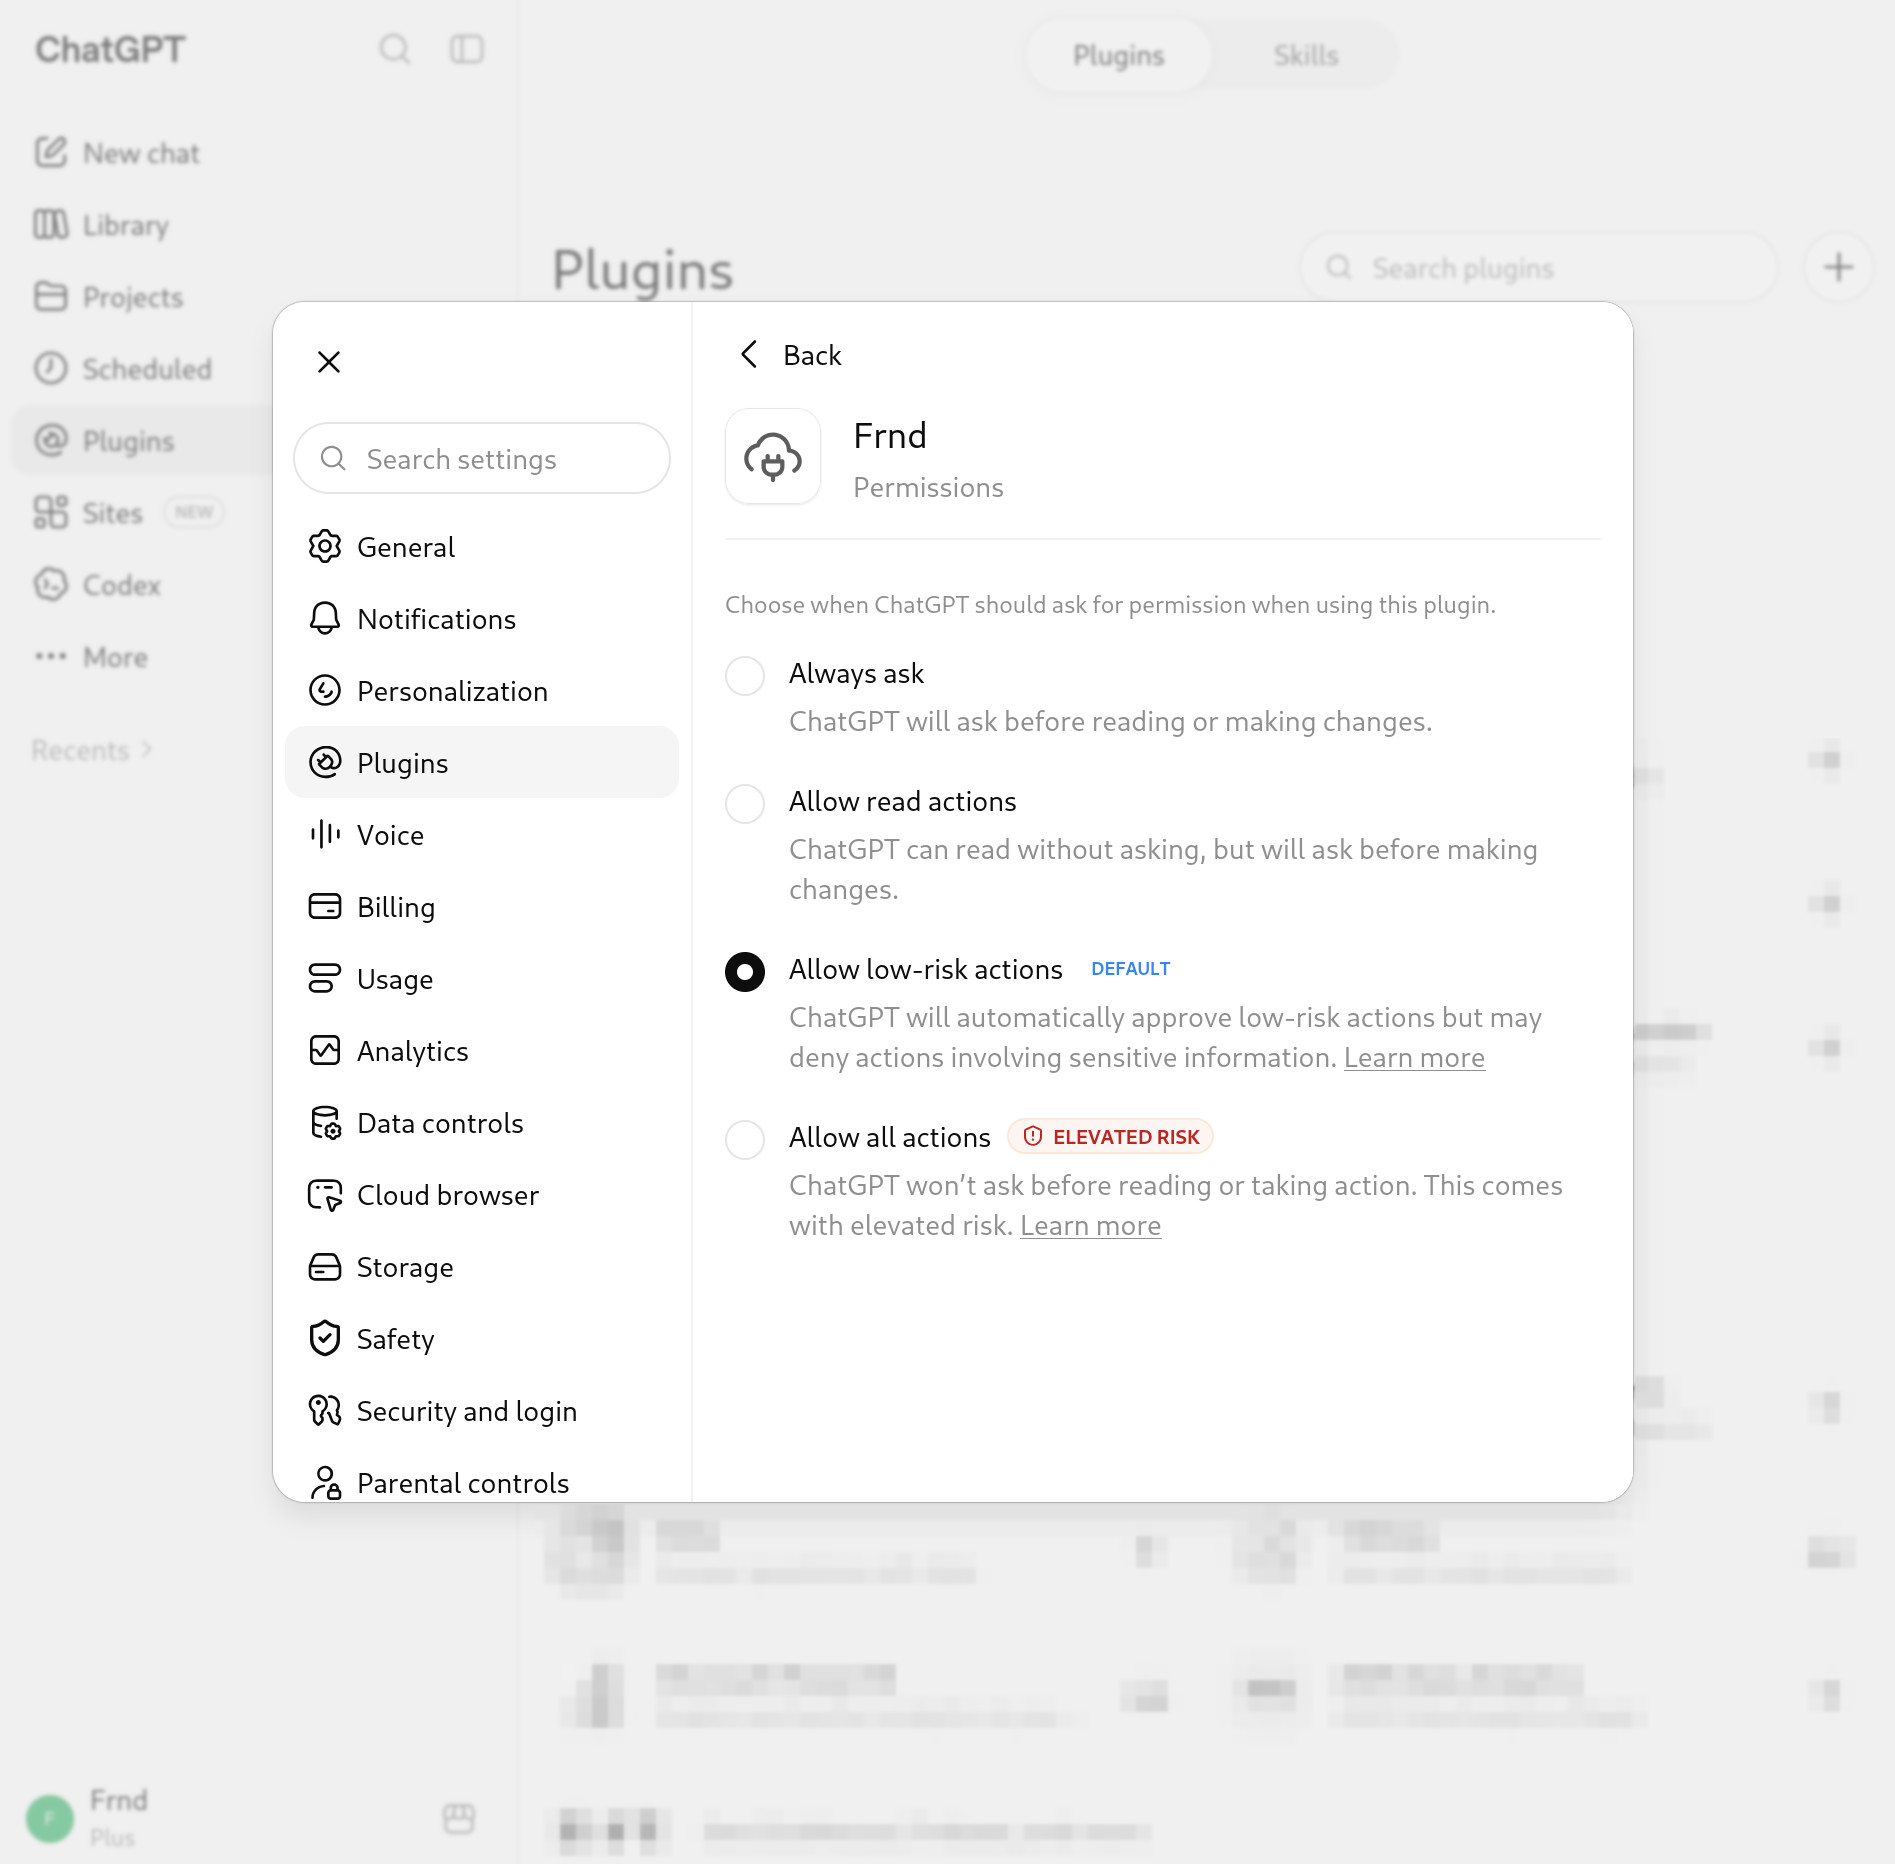
Task: Open the Parental controls icon
Action: (325, 1483)
